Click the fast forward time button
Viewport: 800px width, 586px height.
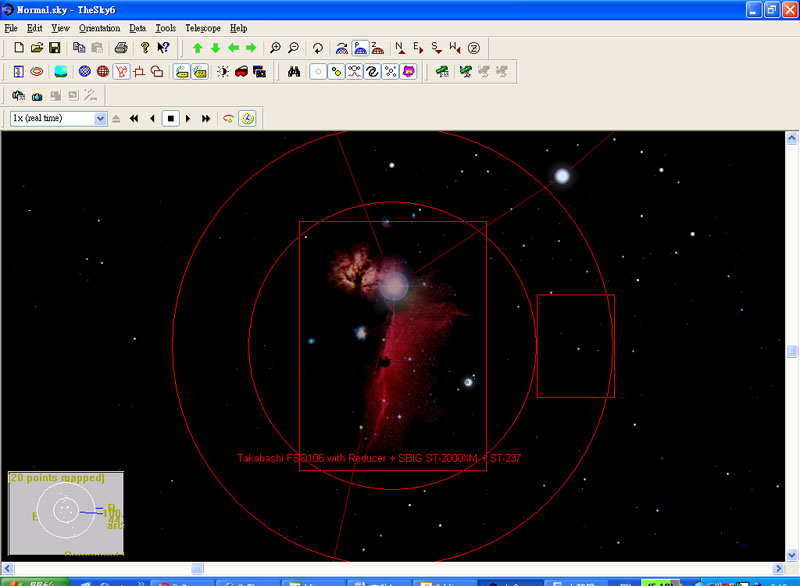click(206, 118)
